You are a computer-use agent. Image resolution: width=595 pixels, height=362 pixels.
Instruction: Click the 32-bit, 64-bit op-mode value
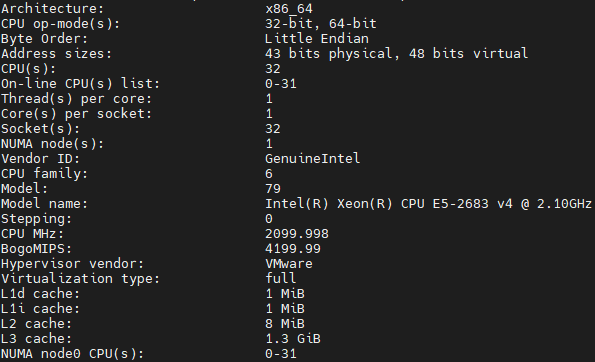point(321,24)
